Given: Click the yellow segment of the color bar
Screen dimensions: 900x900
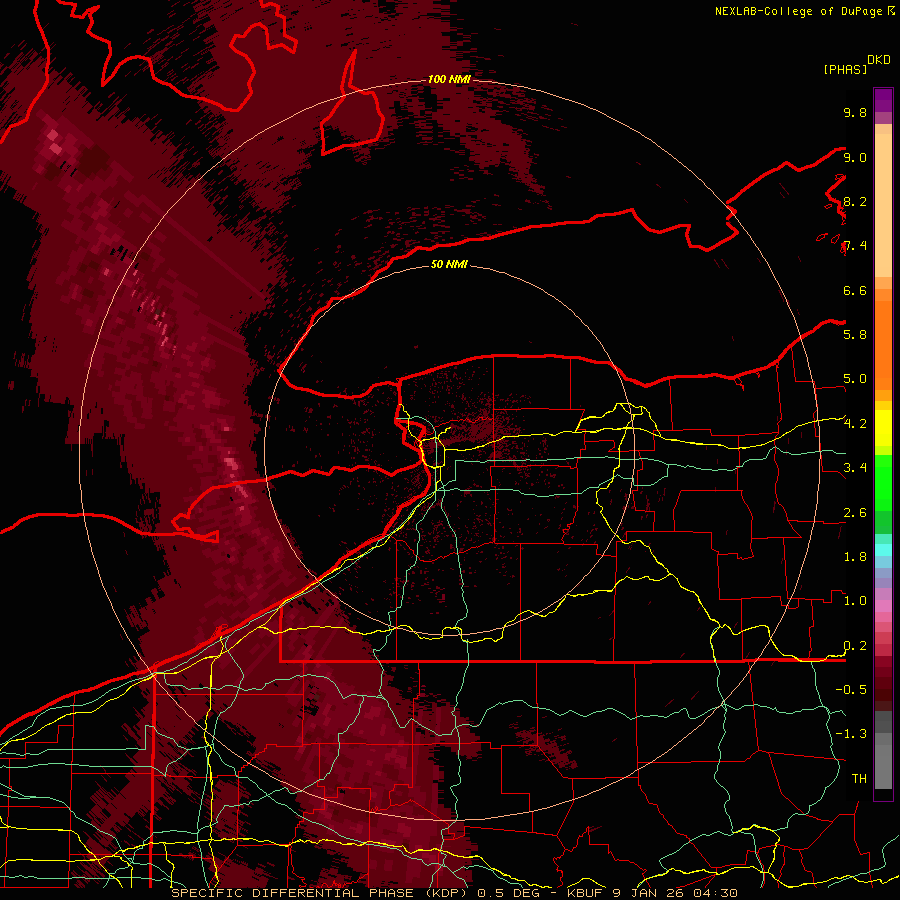Looking at the screenshot, I should [883, 428].
